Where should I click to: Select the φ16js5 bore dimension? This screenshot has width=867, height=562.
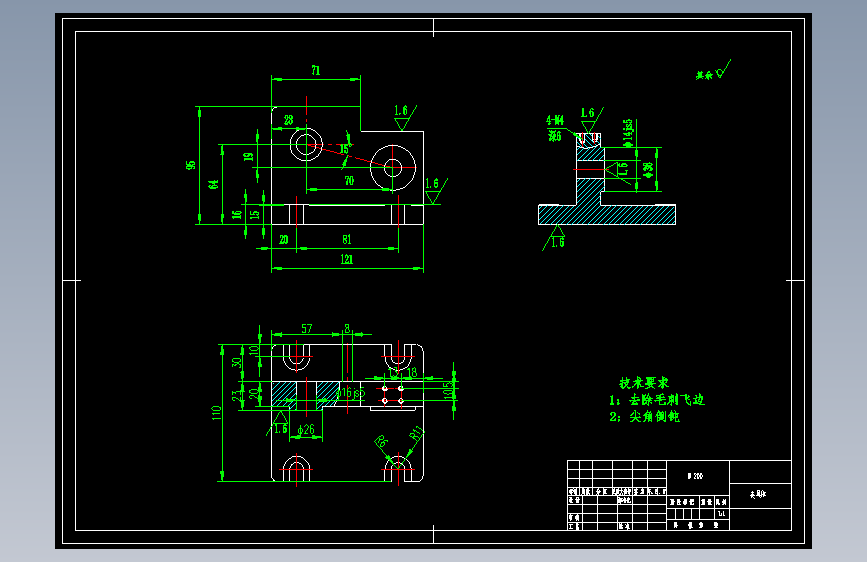pyautogui.click(x=350, y=393)
